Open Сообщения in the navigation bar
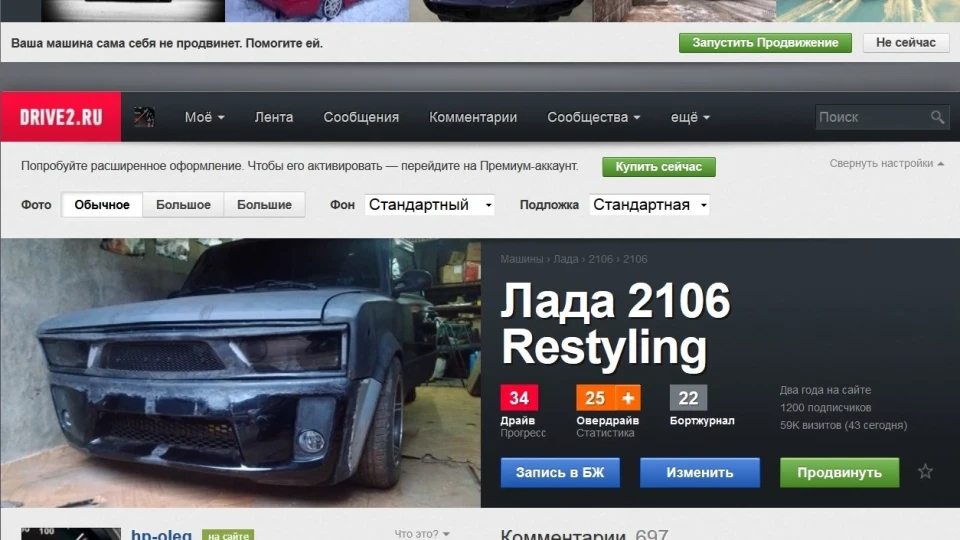 click(361, 117)
